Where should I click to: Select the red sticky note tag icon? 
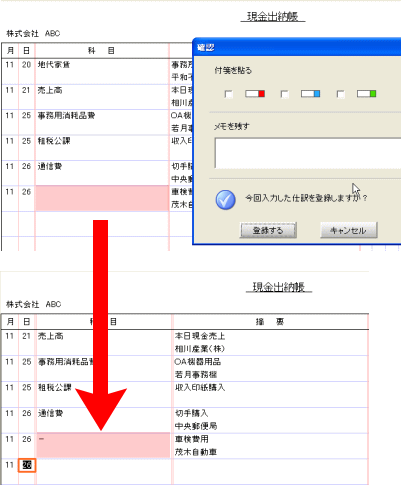click(255, 94)
